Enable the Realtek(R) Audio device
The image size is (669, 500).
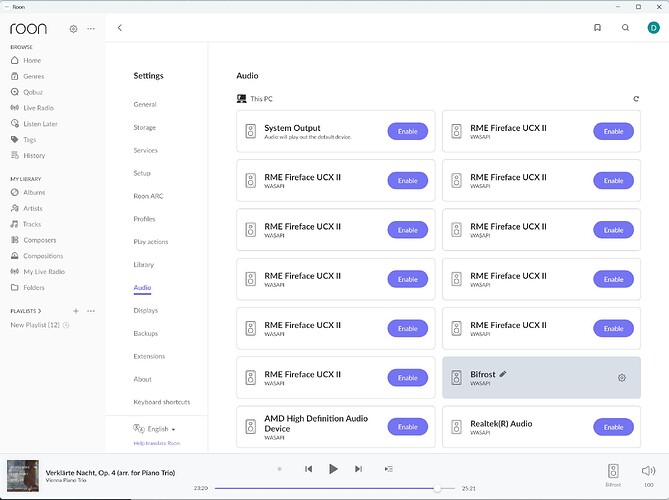(x=613, y=427)
